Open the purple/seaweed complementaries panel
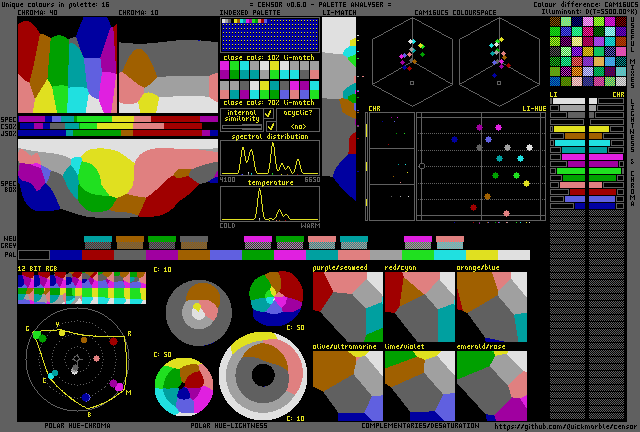The image size is (640, 432). pyautogui.click(x=348, y=307)
